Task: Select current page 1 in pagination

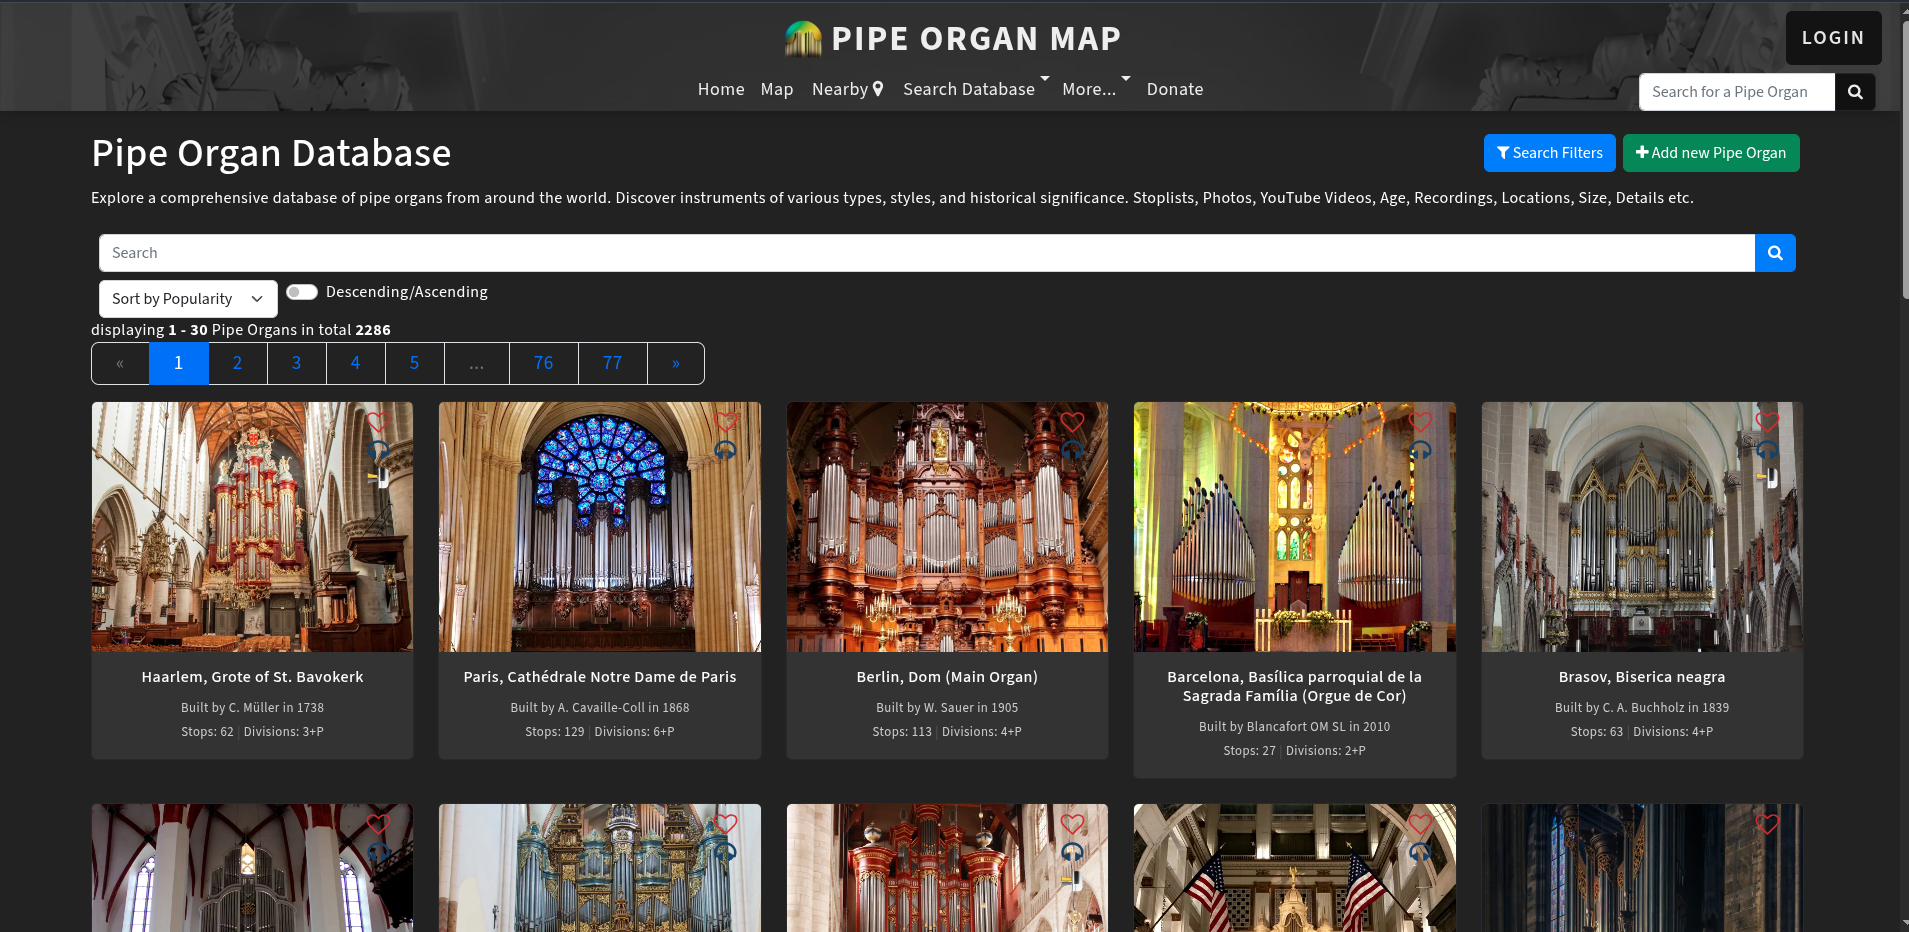Action: coord(179,363)
